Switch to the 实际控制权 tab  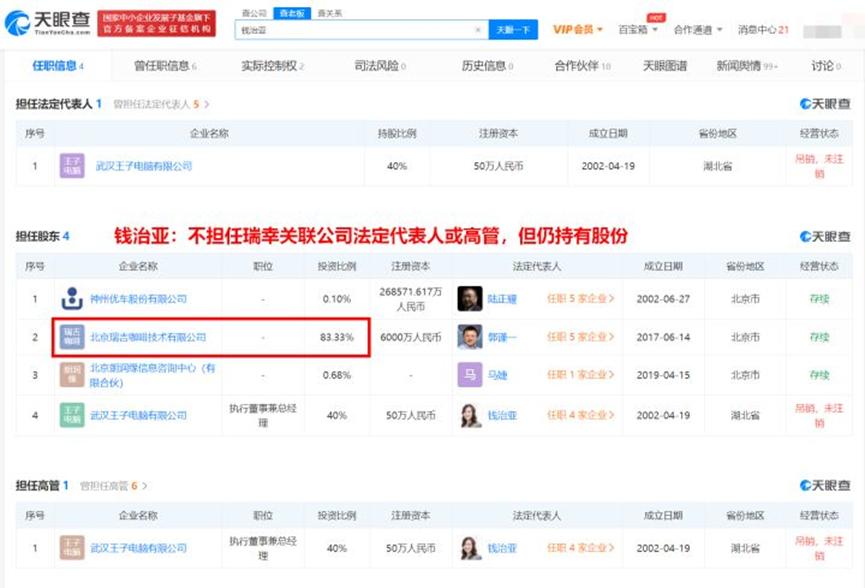[x=273, y=66]
